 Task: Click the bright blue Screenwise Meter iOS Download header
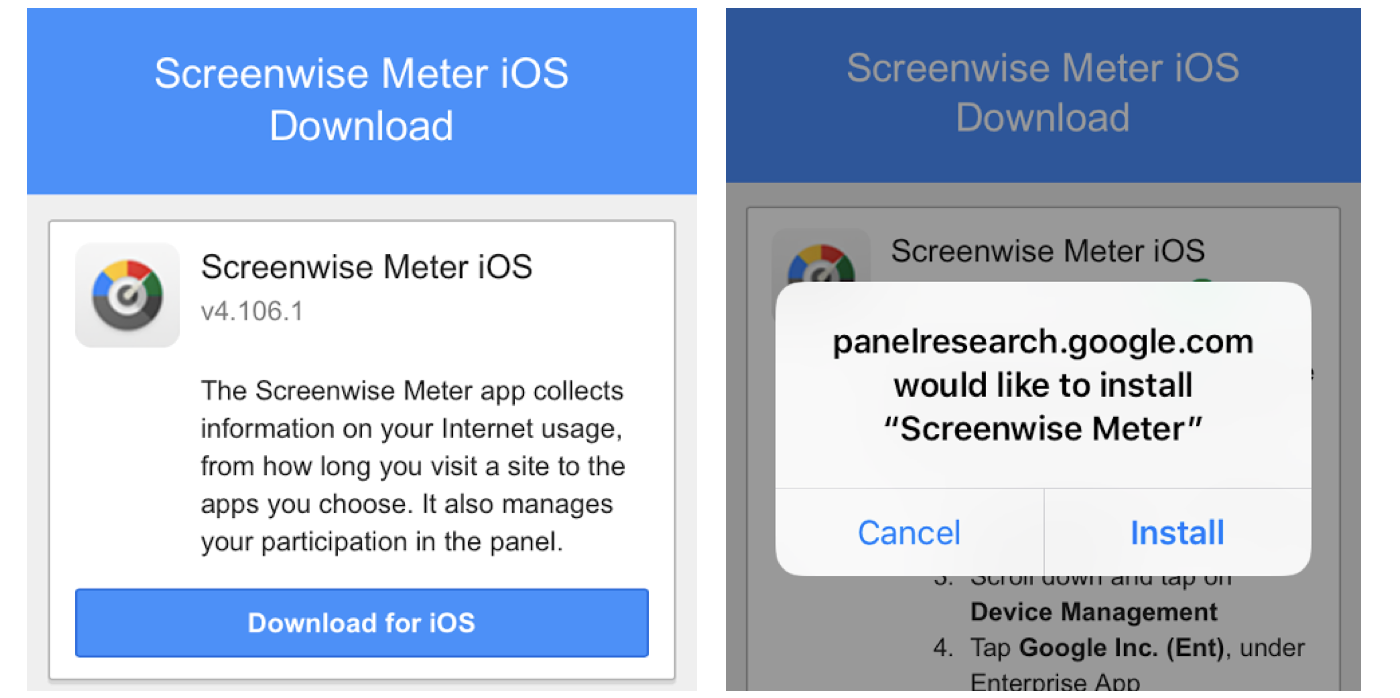point(361,100)
